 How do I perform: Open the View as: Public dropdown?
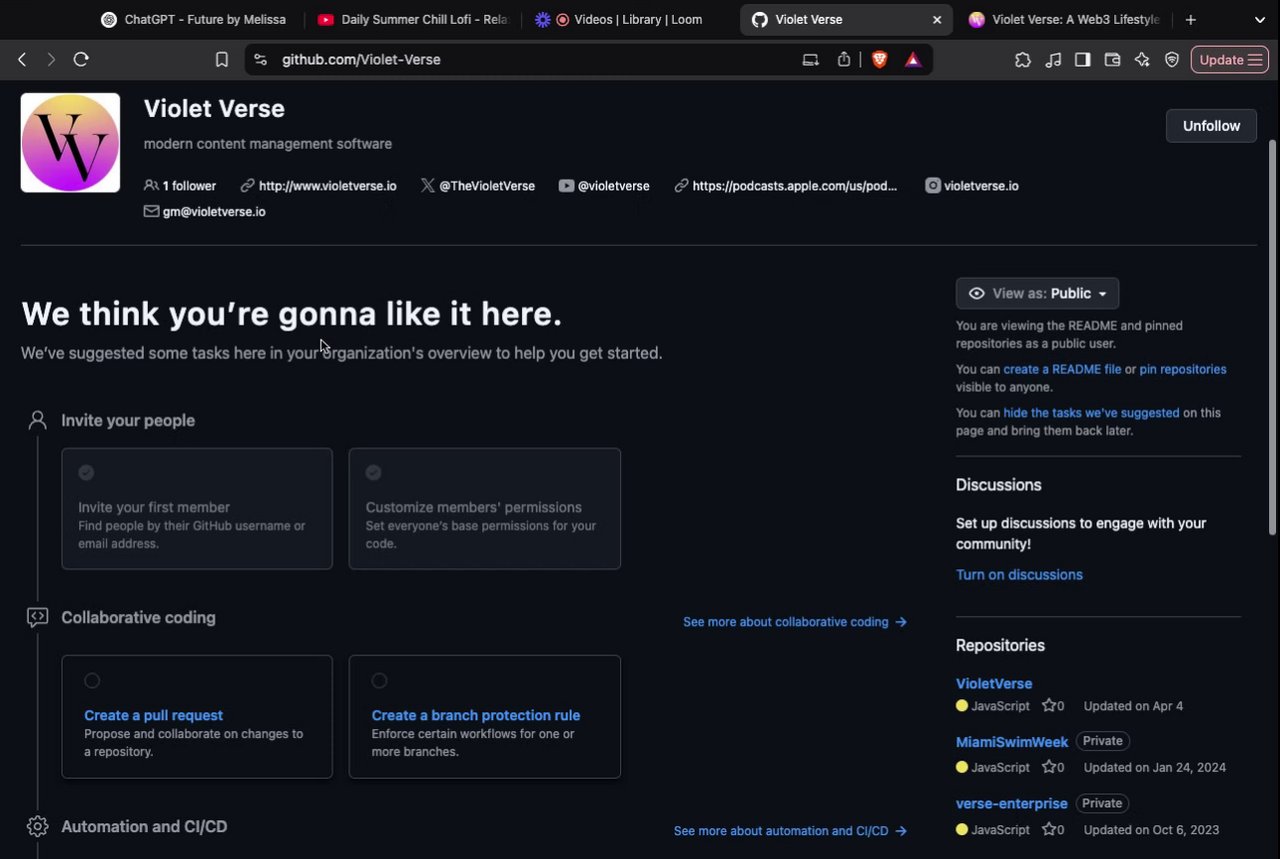click(x=1037, y=294)
